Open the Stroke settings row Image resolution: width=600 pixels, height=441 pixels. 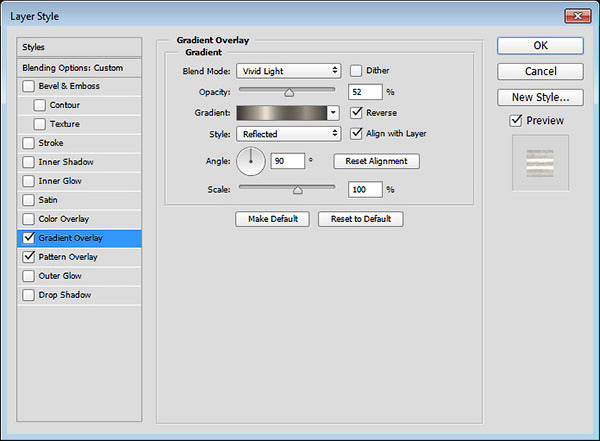79,143
